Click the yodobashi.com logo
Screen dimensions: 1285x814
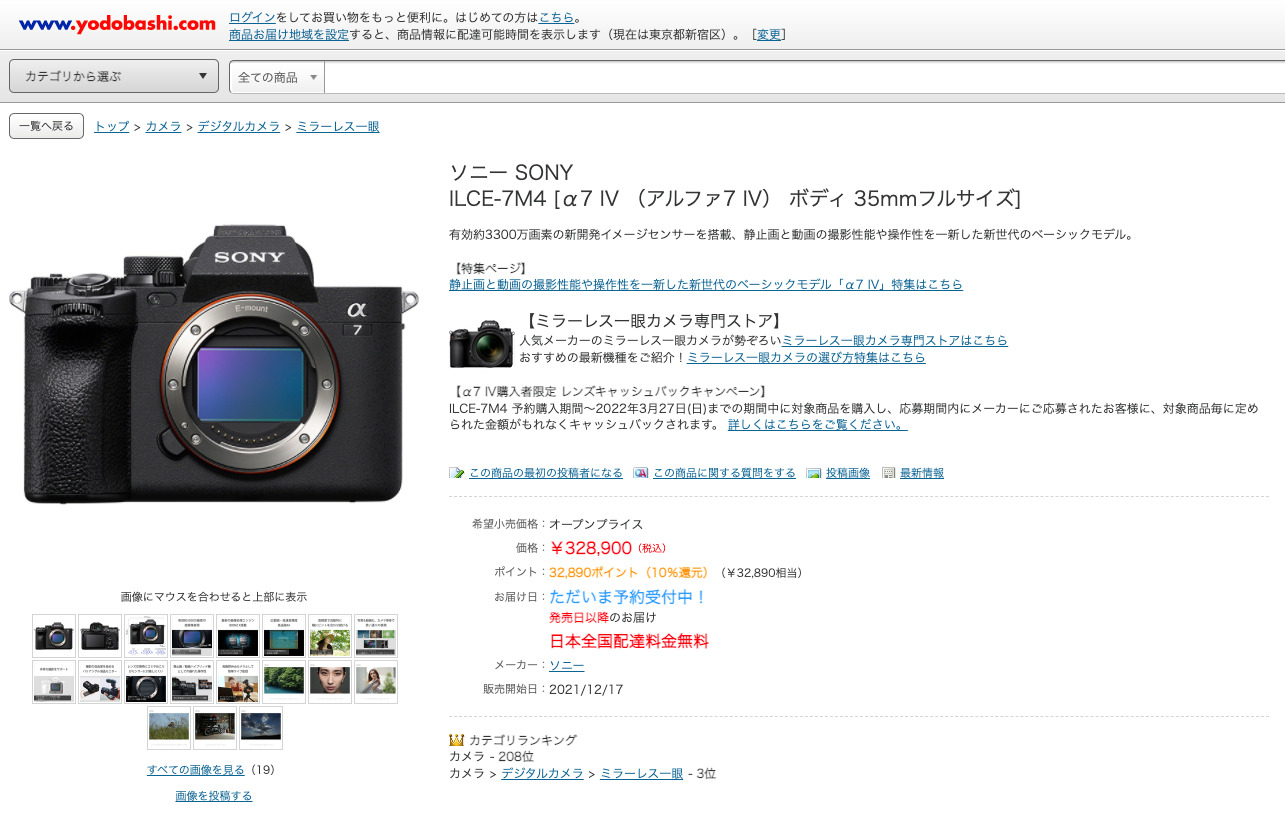pyautogui.click(x=117, y=24)
